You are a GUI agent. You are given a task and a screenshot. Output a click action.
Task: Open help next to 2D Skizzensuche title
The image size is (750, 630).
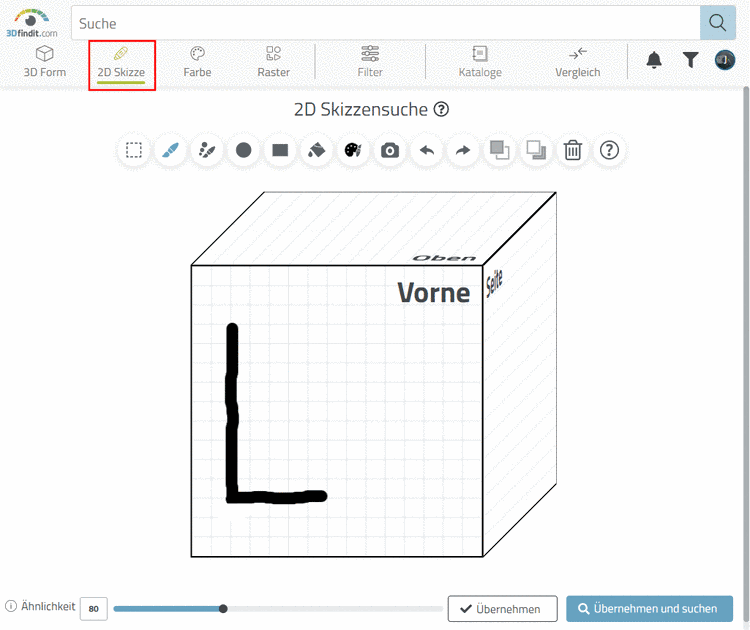441,110
